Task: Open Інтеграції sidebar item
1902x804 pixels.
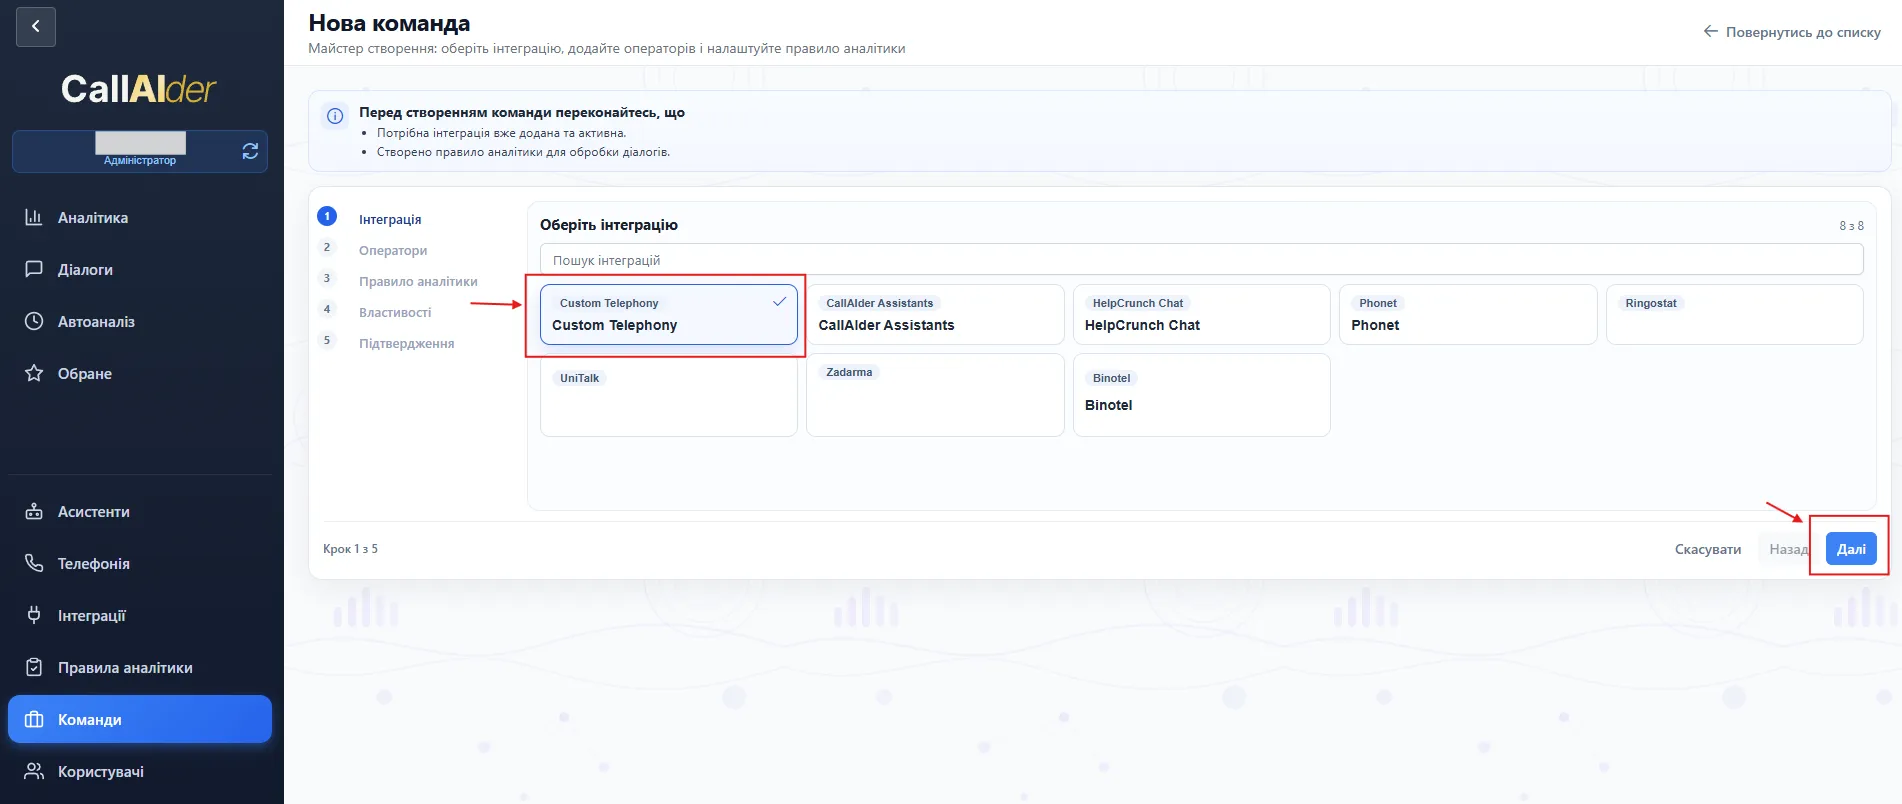Action: (140, 615)
